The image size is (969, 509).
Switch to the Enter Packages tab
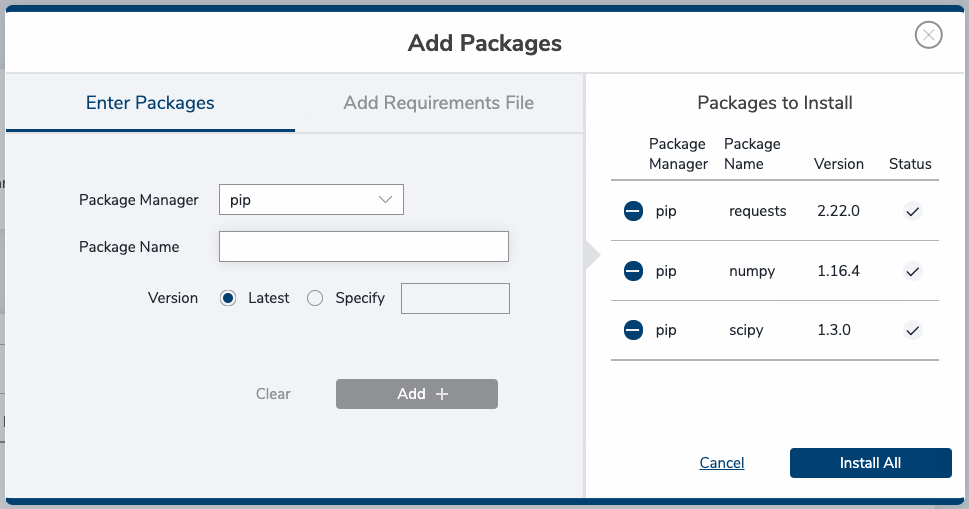pos(150,103)
